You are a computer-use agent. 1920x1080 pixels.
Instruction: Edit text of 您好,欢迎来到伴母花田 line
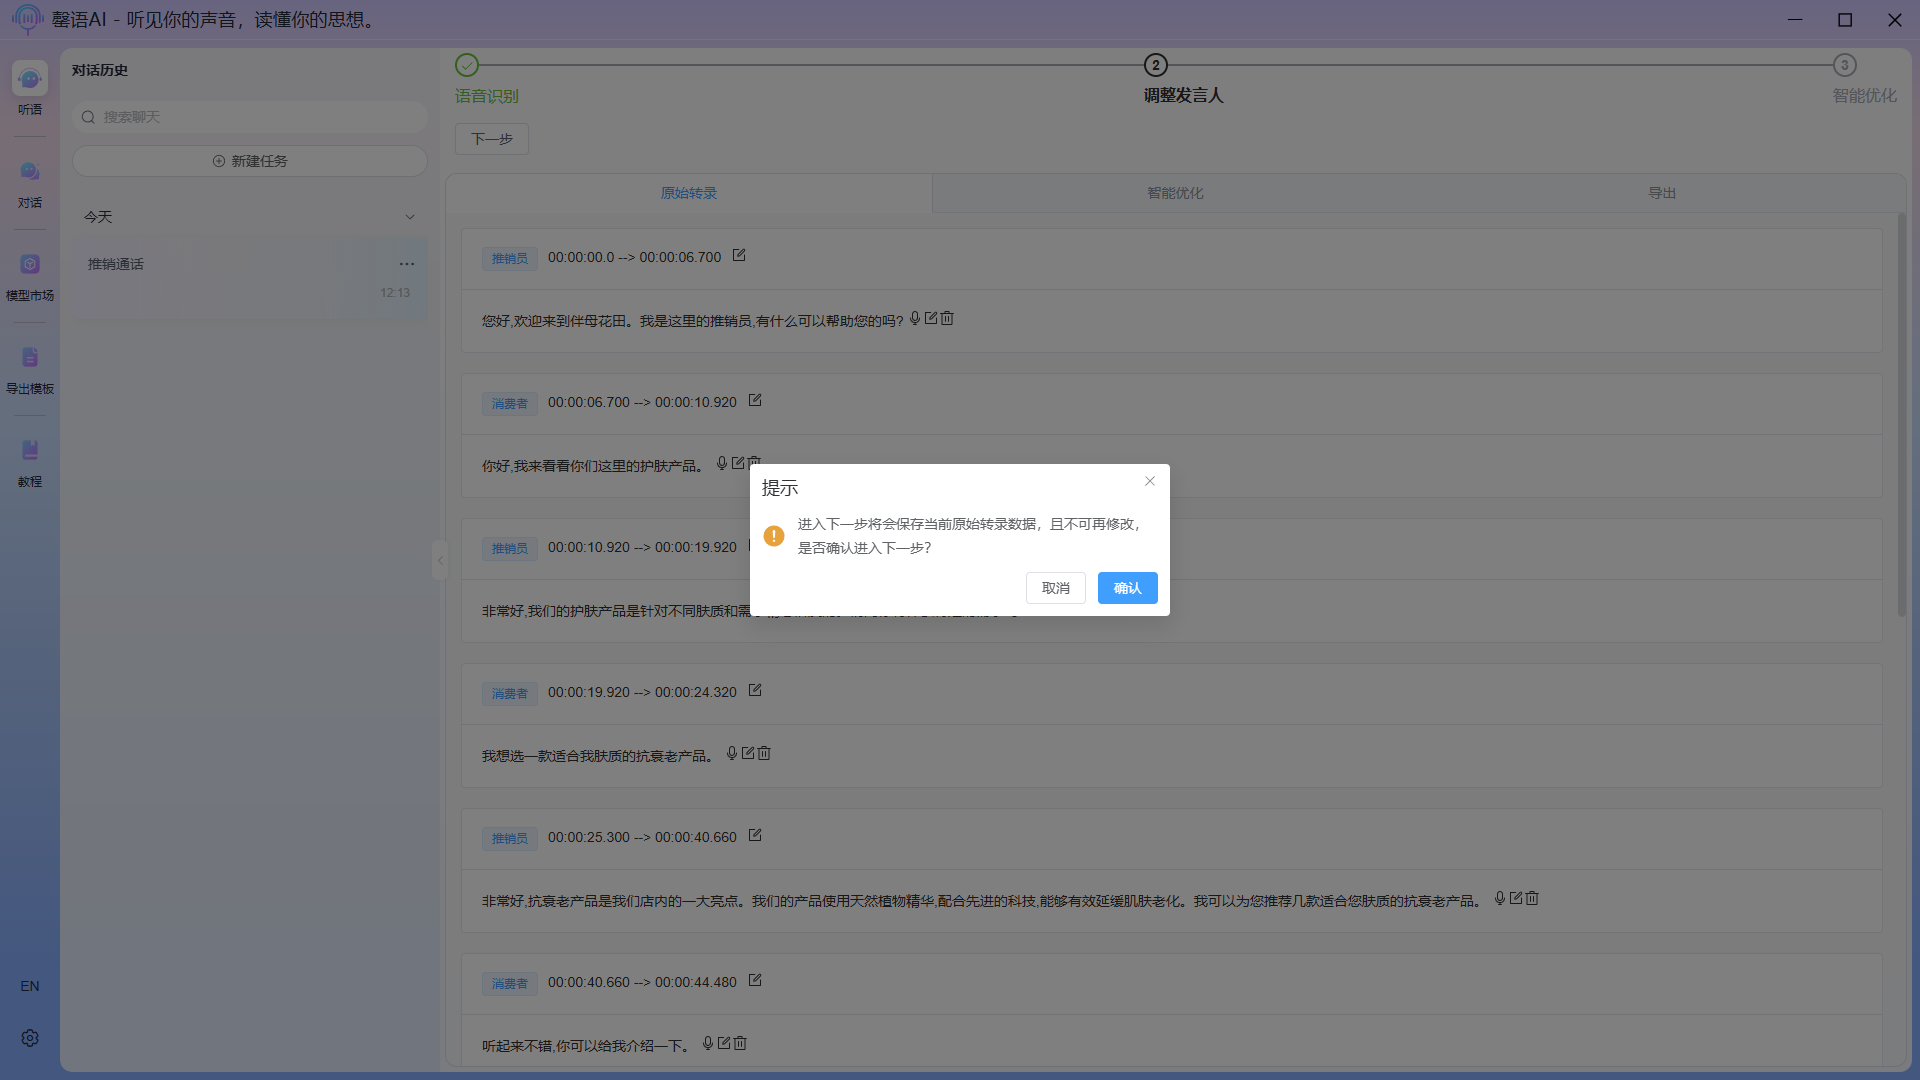click(931, 318)
